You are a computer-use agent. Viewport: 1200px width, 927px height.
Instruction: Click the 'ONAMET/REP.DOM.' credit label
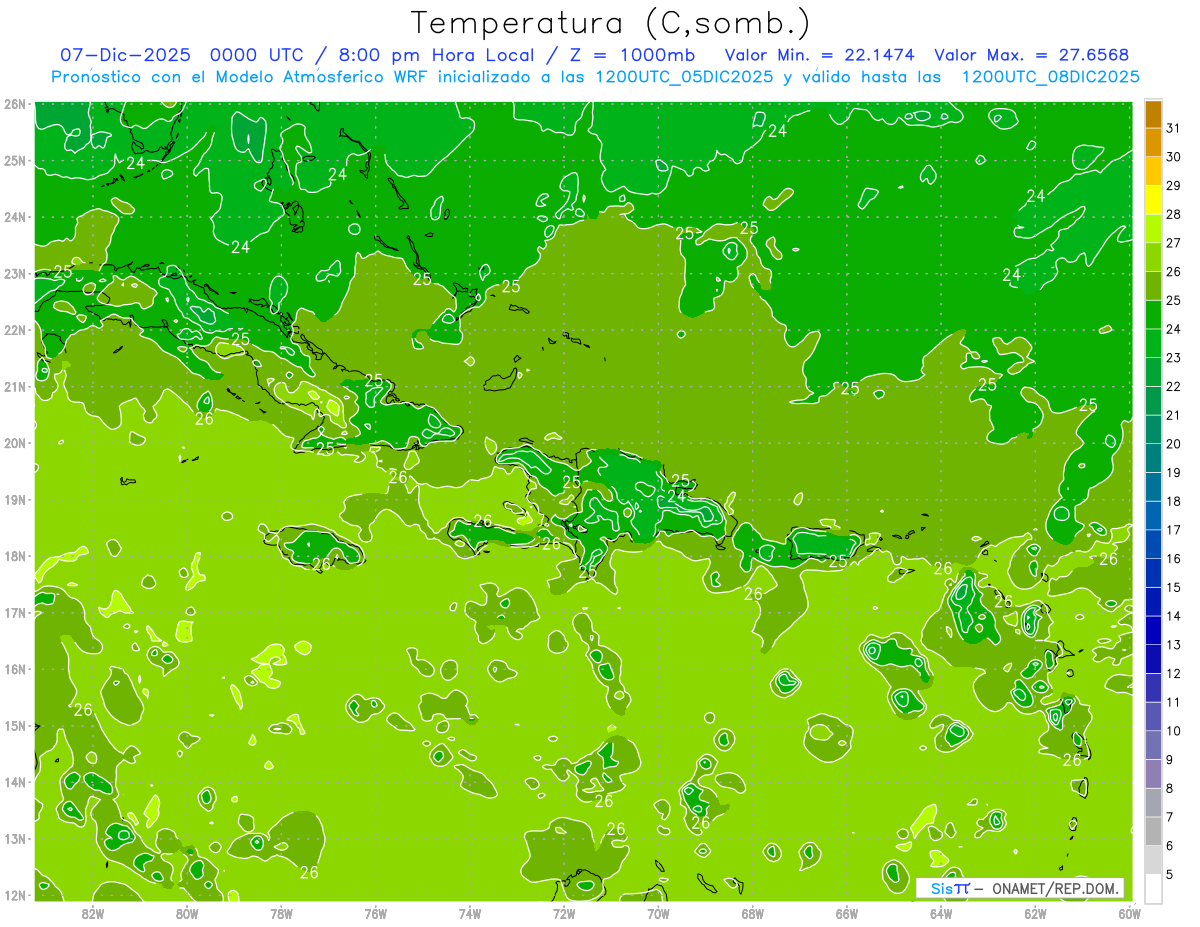1055,888
